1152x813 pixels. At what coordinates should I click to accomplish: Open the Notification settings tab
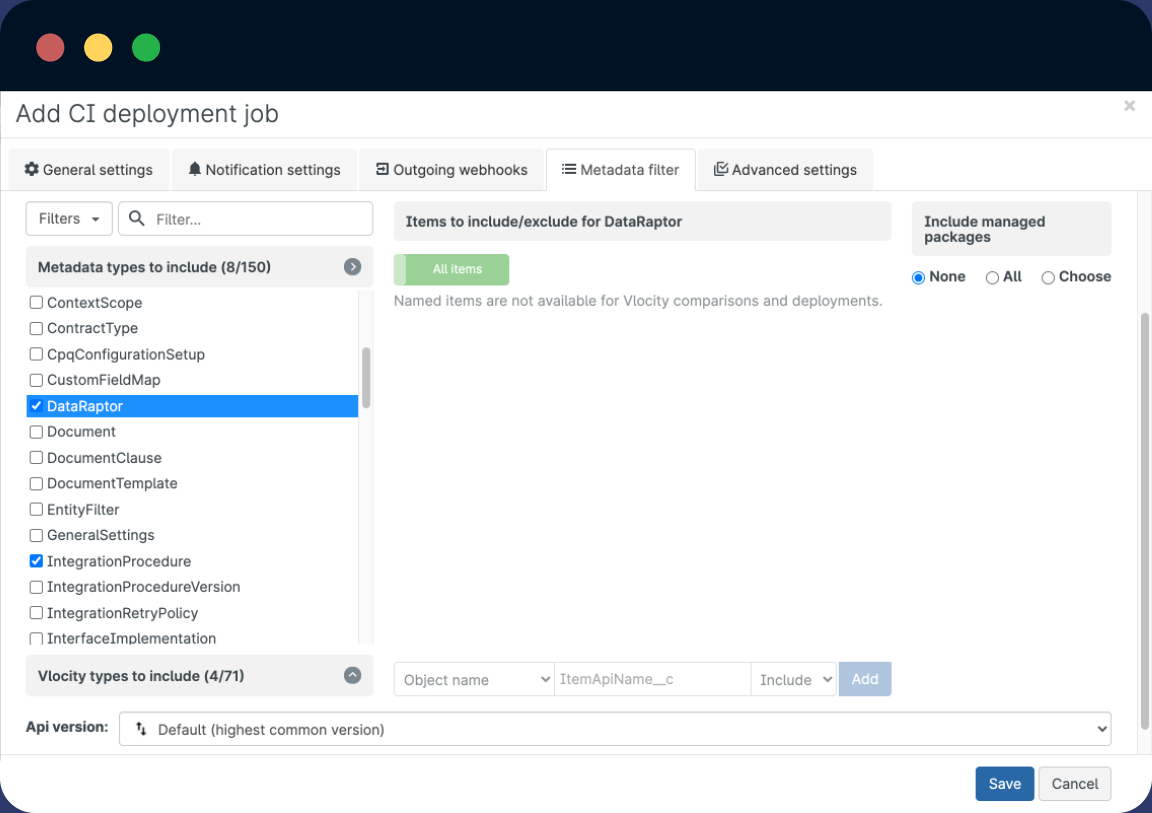click(263, 170)
